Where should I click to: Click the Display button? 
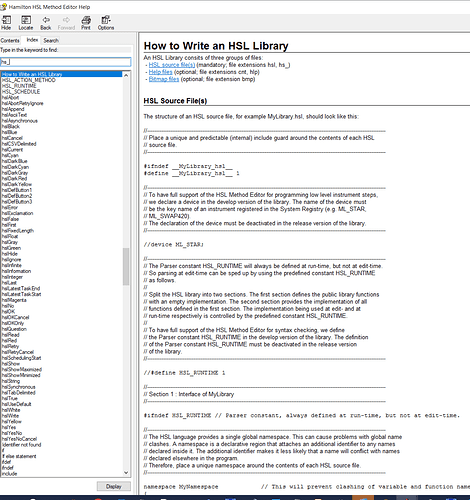coord(114,486)
